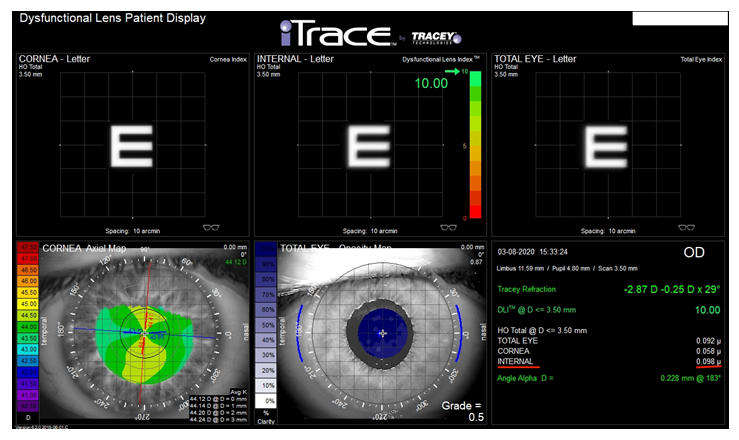
Task: Click 'Dysfunctional Lens Index' label
Action: tap(441, 59)
